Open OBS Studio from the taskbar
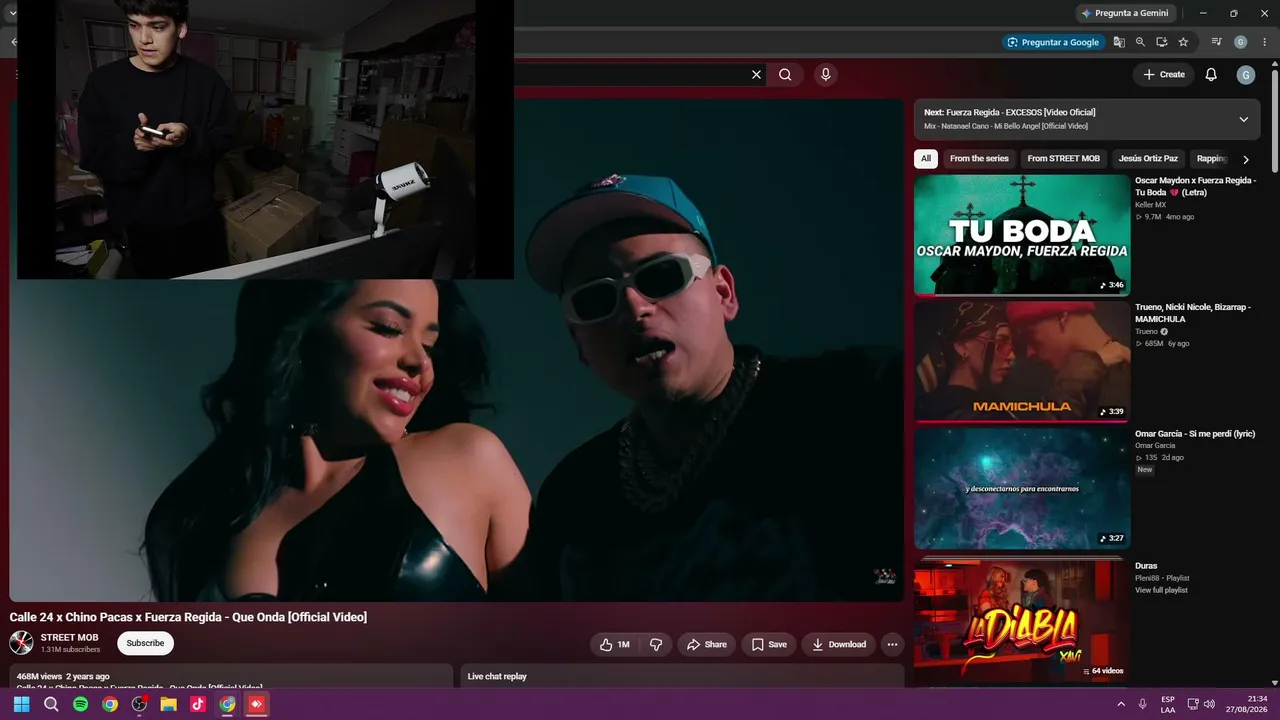The image size is (1280, 720). click(x=139, y=704)
